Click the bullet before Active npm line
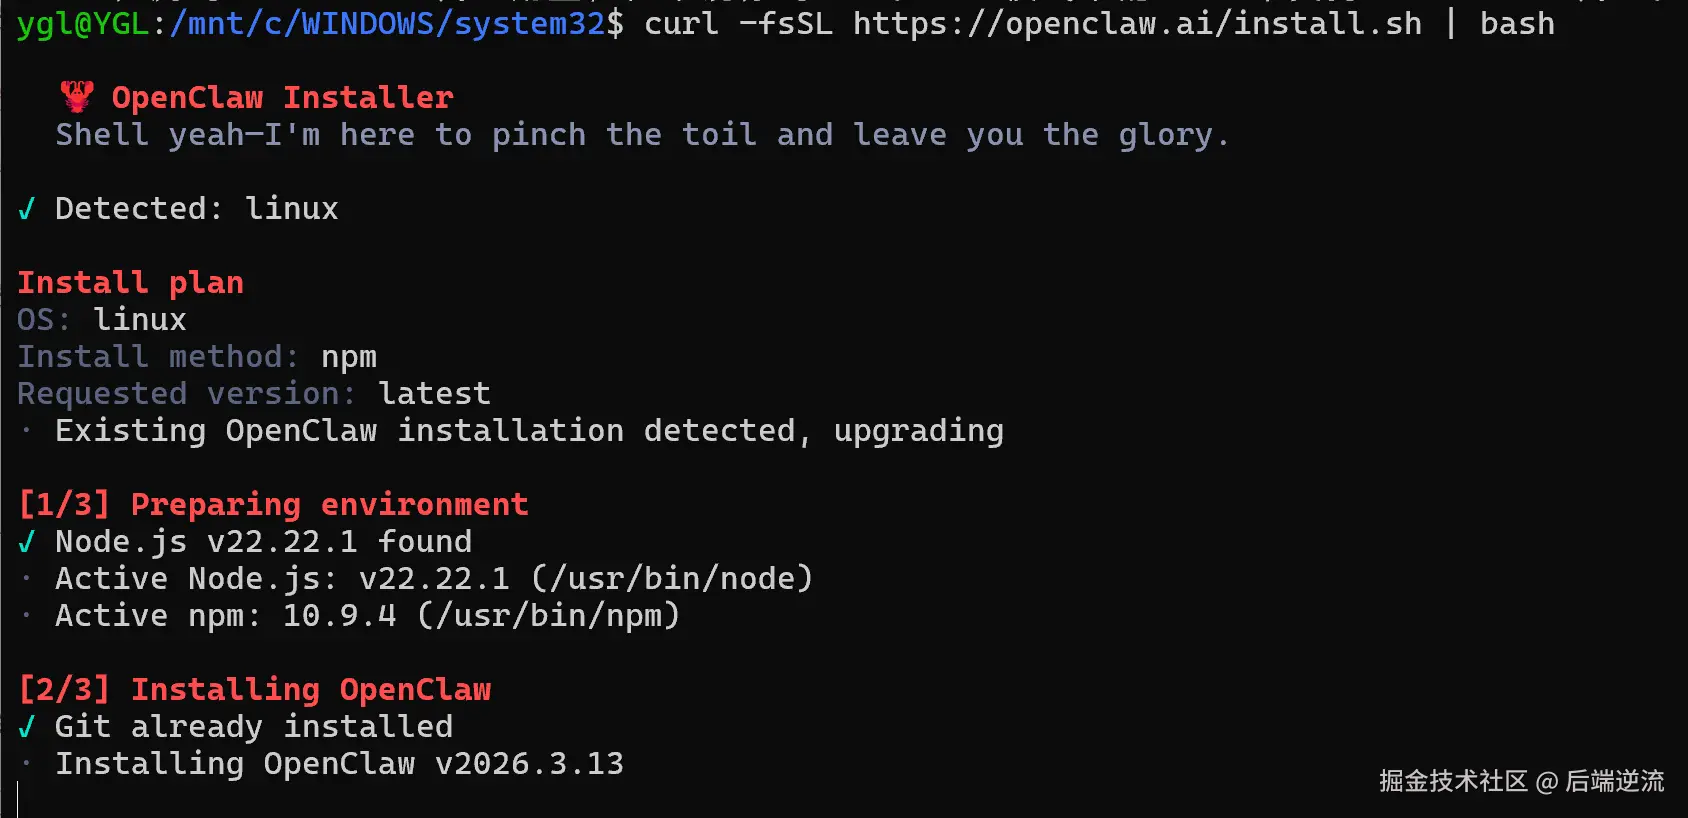Image resolution: width=1688 pixels, height=818 pixels. [x=27, y=616]
